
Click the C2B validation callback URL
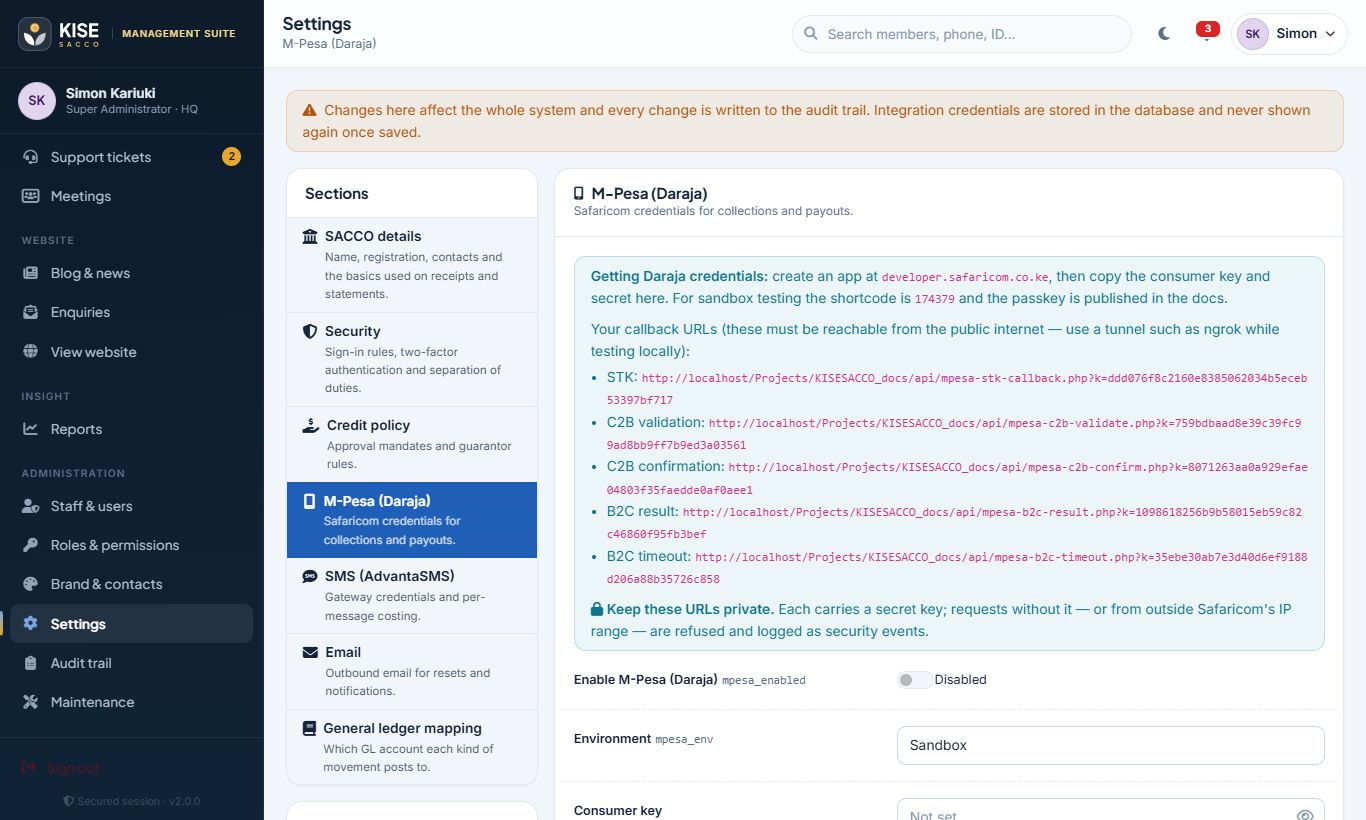tap(954, 434)
